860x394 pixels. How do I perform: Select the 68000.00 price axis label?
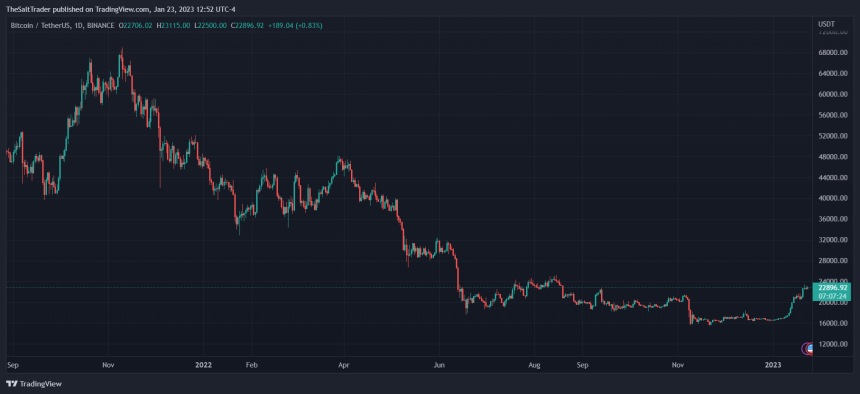[833, 53]
